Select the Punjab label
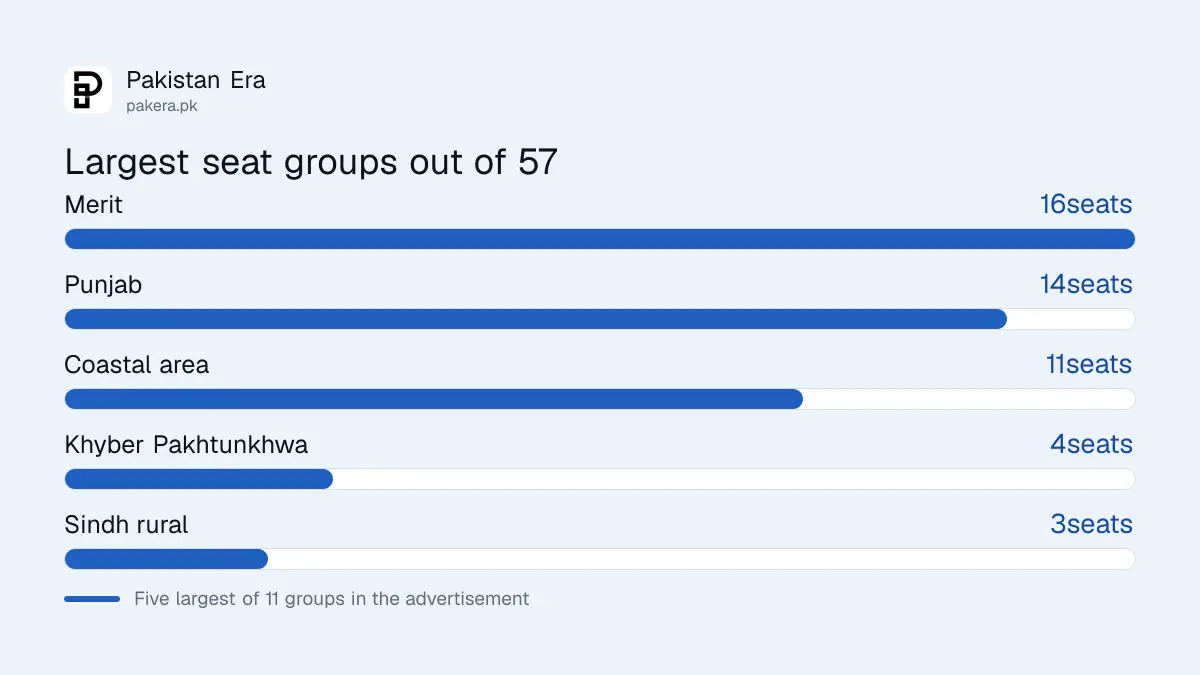1200x675 pixels. coord(103,285)
